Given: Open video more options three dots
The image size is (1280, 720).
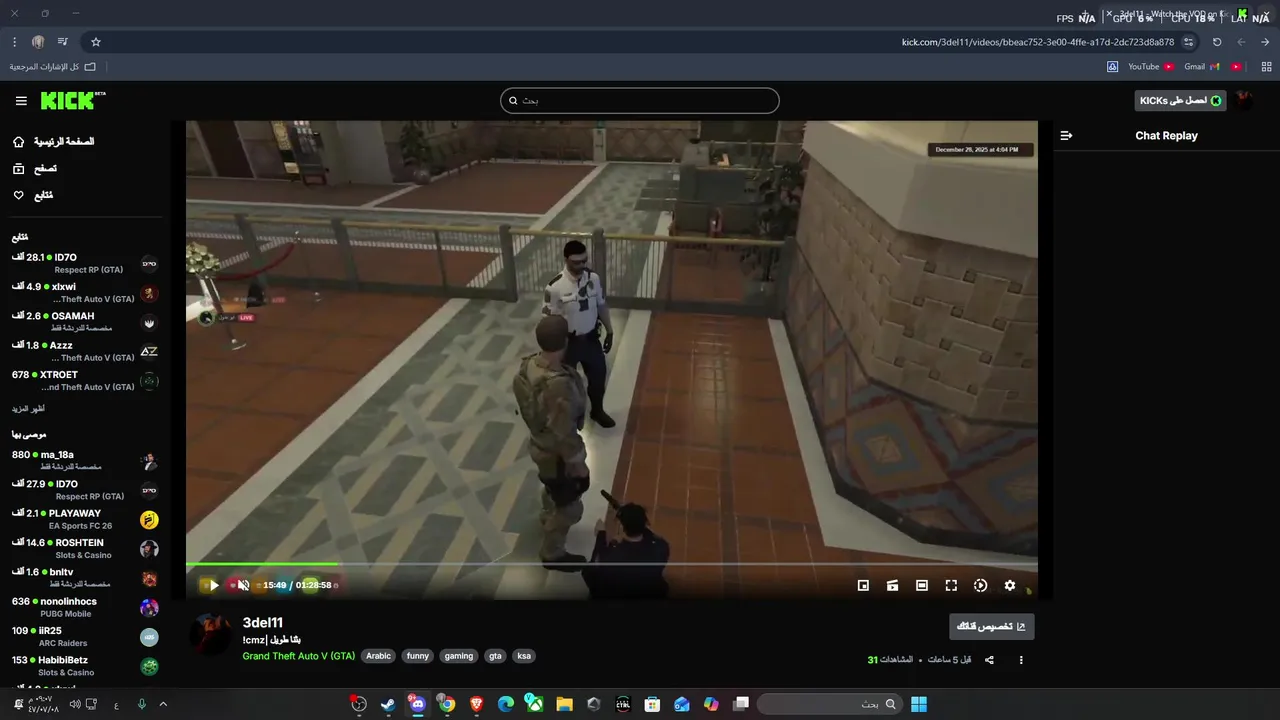Looking at the screenshot, I should [x=1021, y=660].
